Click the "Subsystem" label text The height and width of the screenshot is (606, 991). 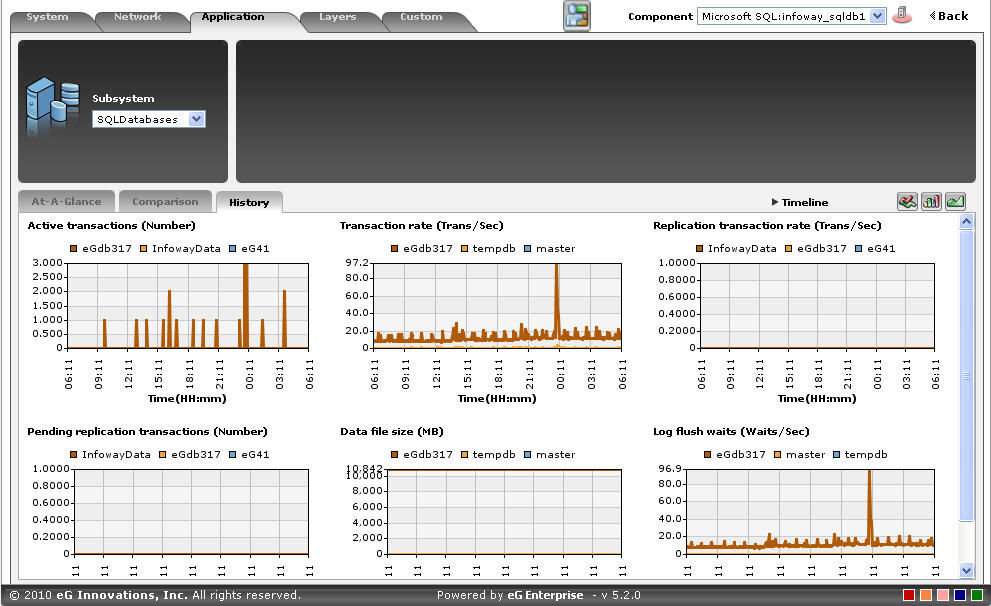click(123, 99)
